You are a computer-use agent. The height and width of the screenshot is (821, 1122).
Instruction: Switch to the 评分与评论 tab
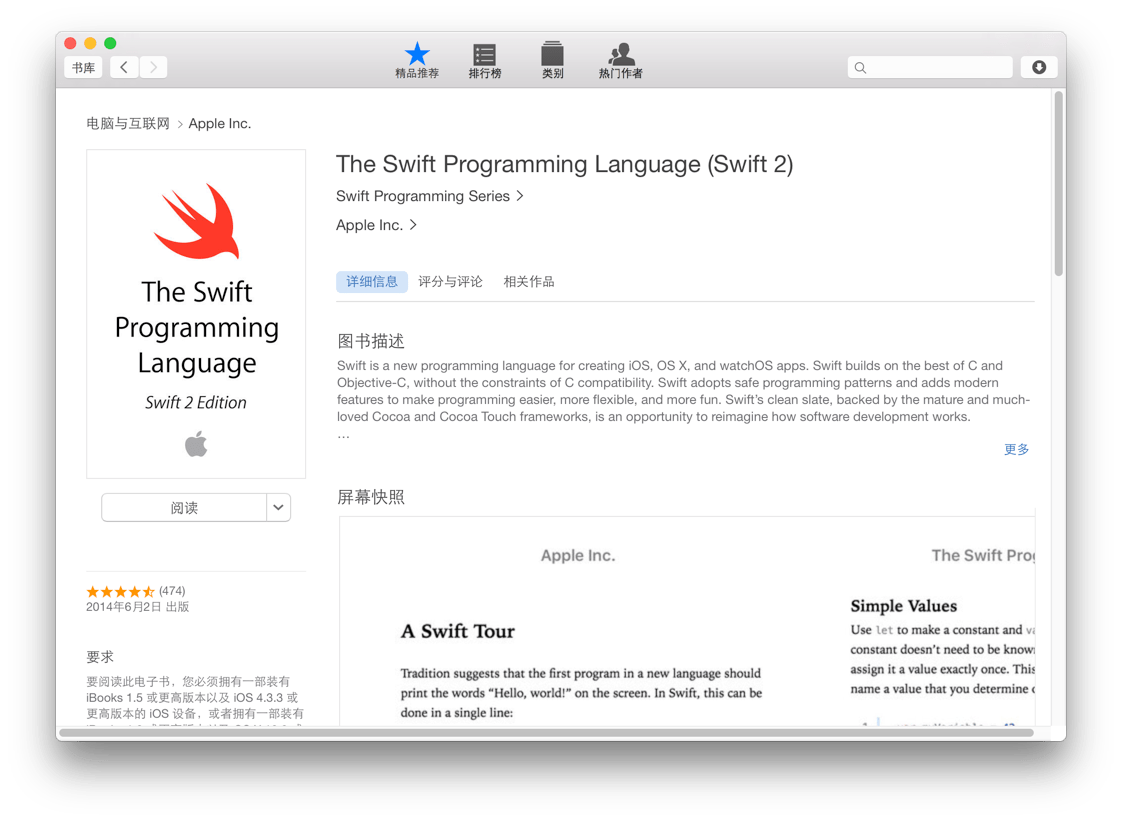click(x=450, y=281)
